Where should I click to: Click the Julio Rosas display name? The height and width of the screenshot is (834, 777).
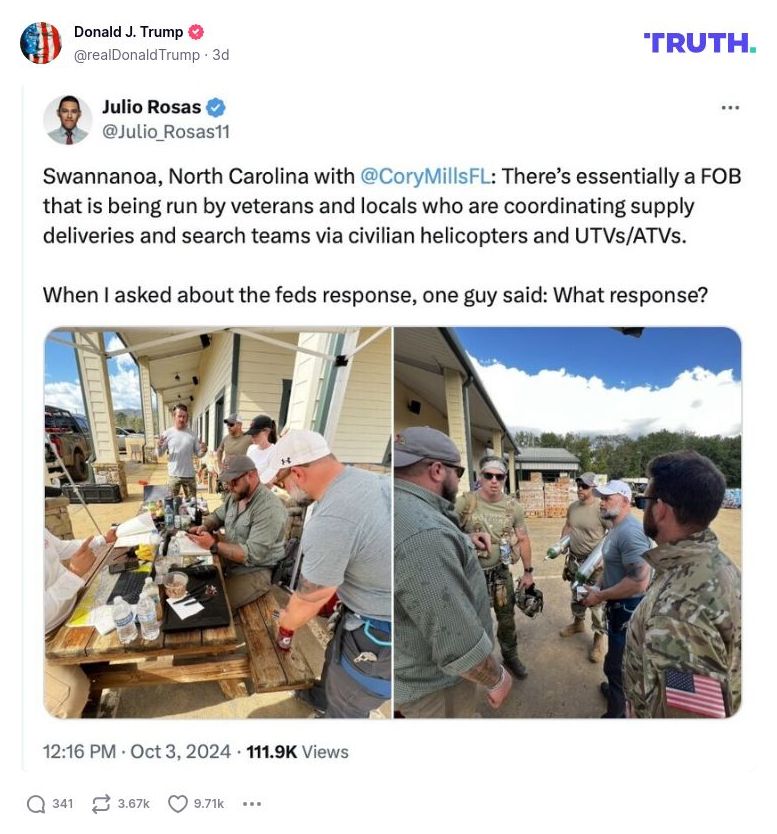(152, 107)
